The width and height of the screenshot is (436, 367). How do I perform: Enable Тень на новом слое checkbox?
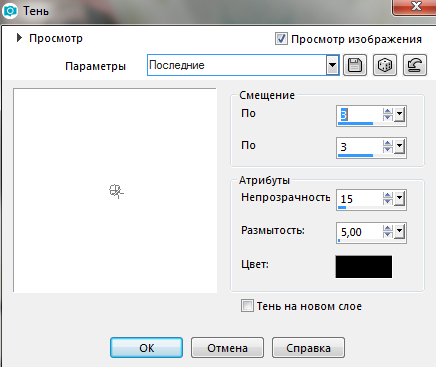pyautogui.click(x=247, y=306)
